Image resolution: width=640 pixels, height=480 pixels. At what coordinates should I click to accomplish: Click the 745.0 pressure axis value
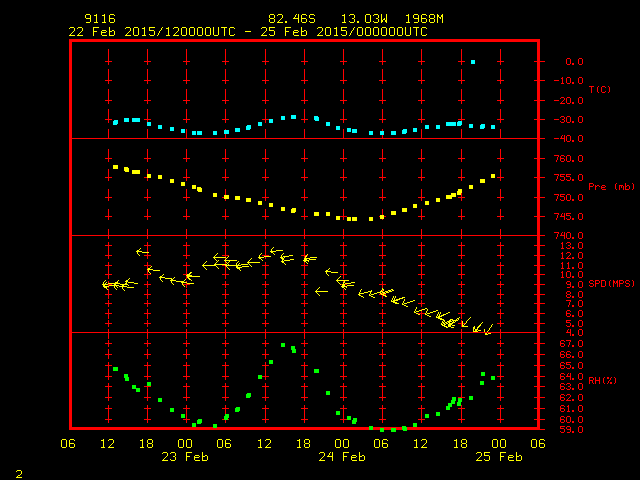569,216
